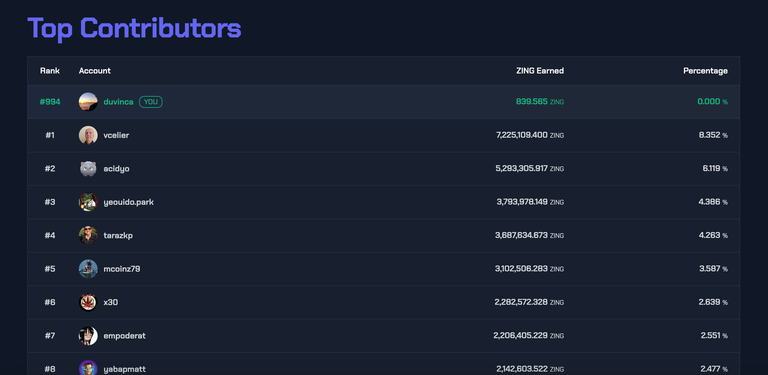
Task: Click duvinca's sunset avatar
Action: (x=88, y=102)
